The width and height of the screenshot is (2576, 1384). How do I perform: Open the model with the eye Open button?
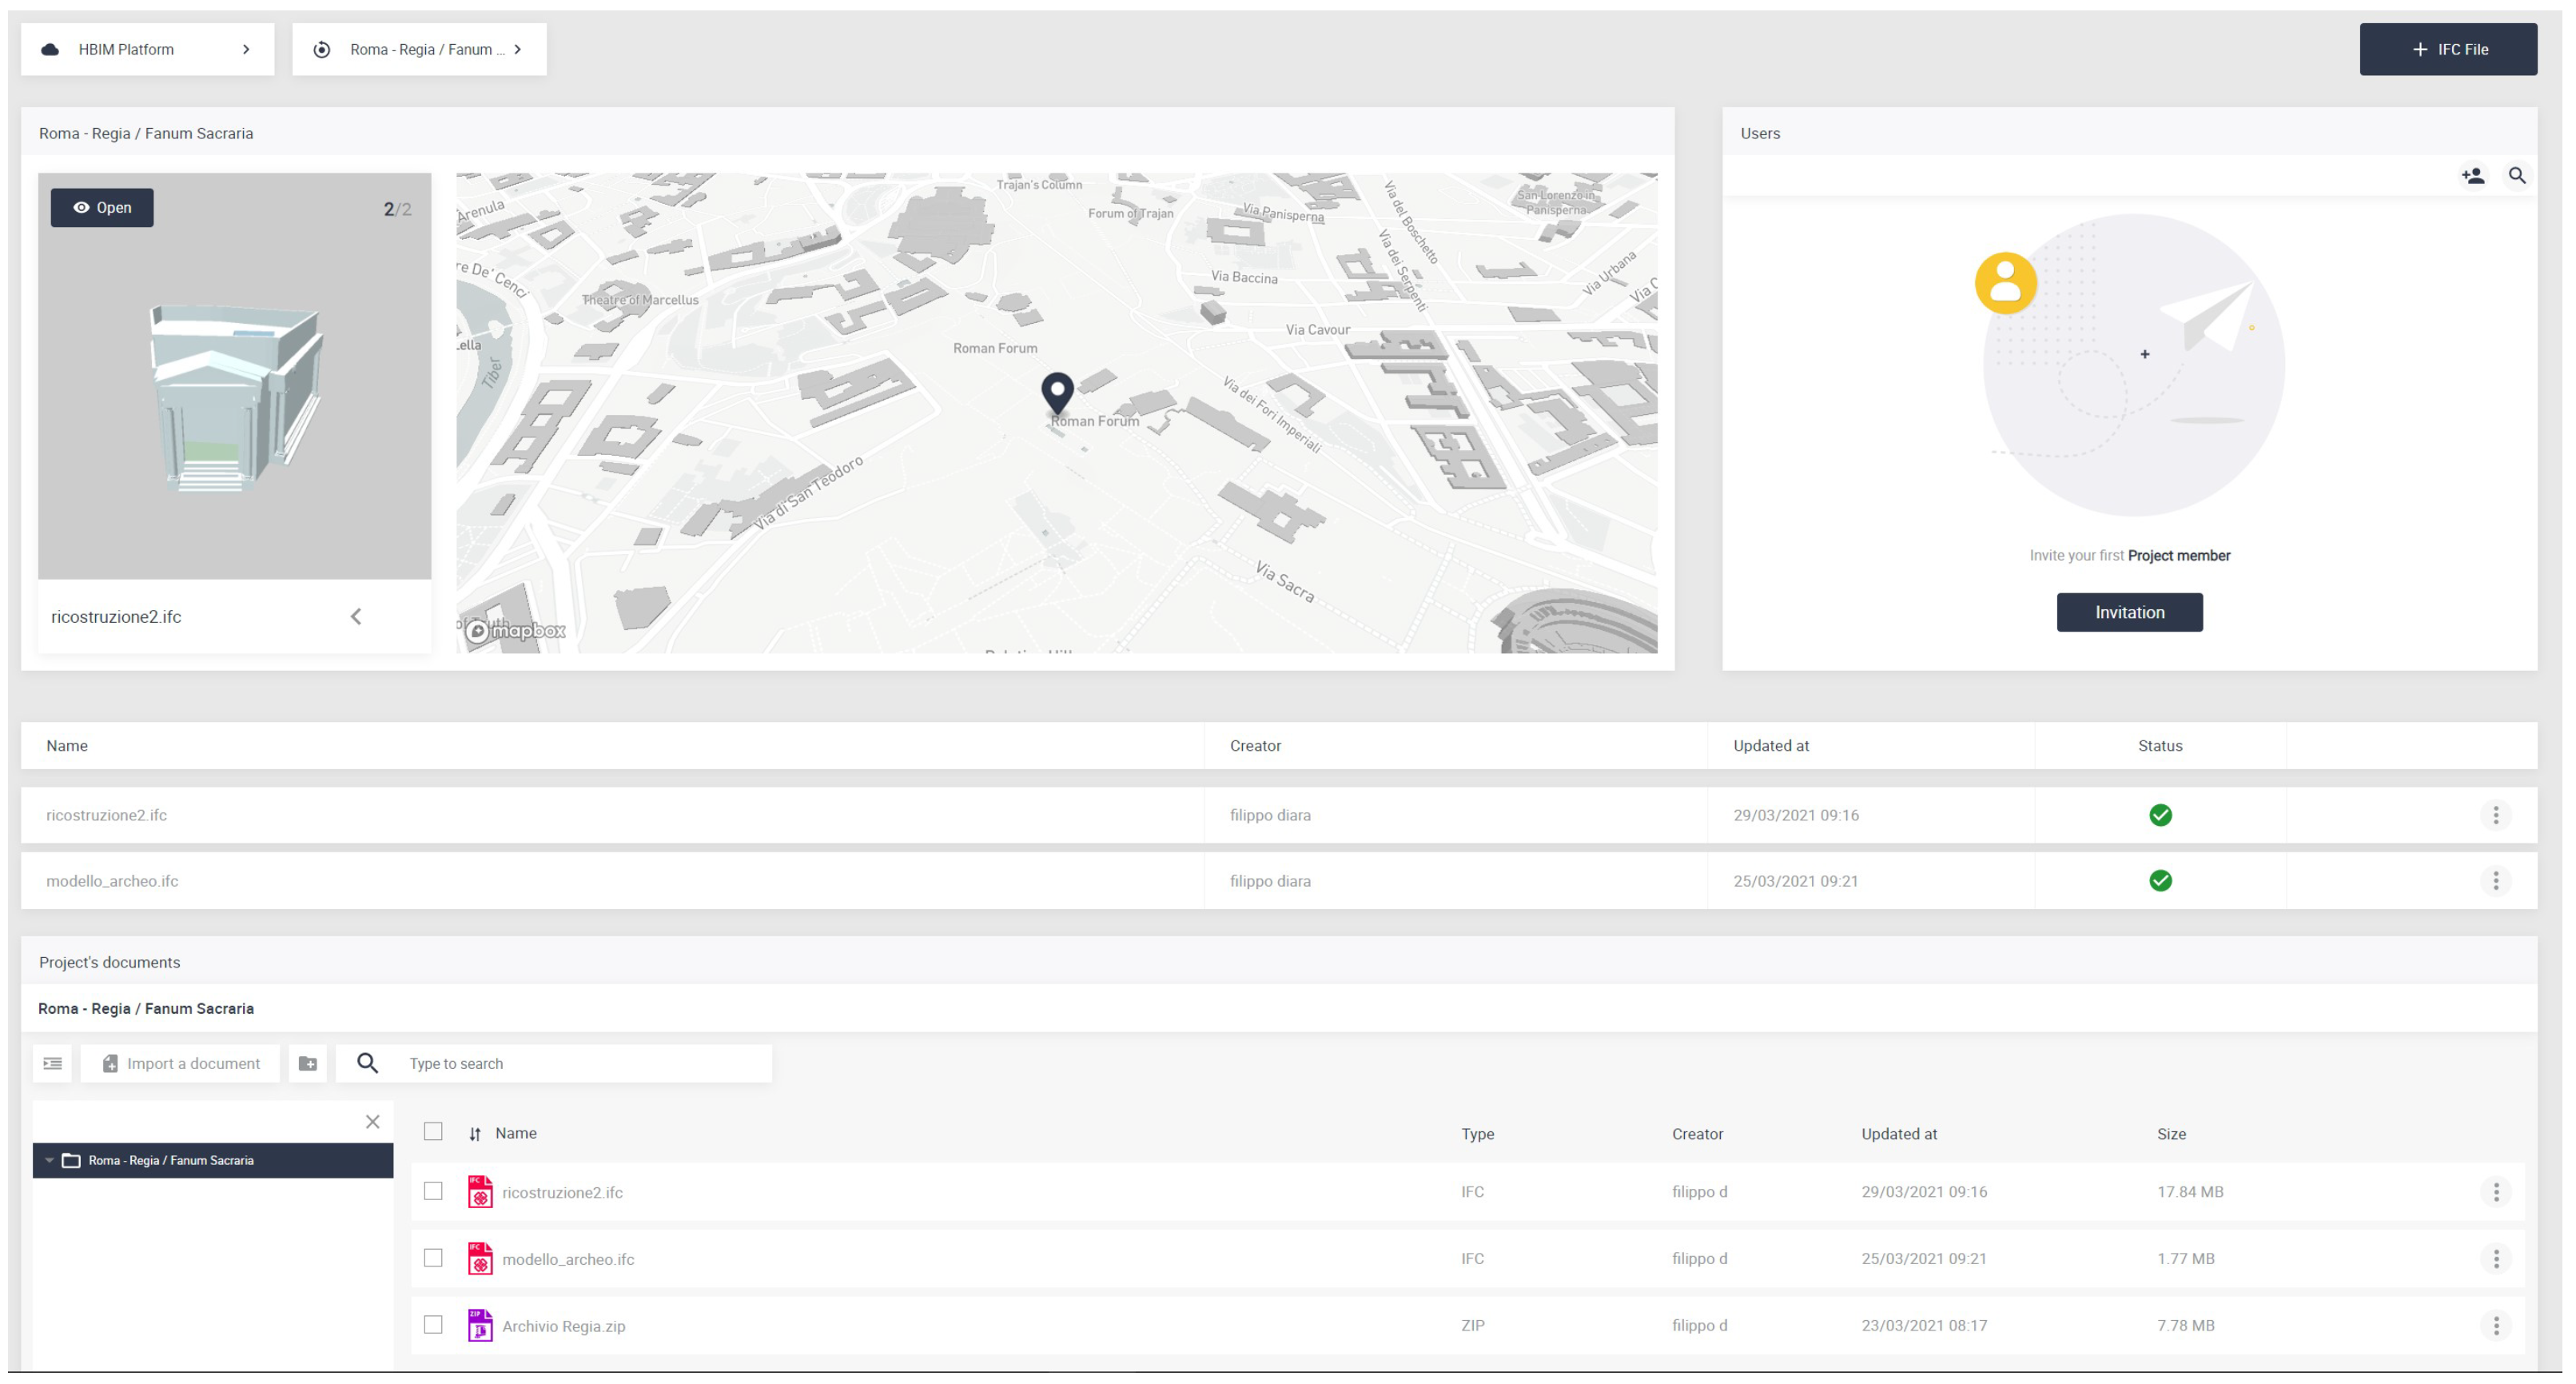pos(102,208)
